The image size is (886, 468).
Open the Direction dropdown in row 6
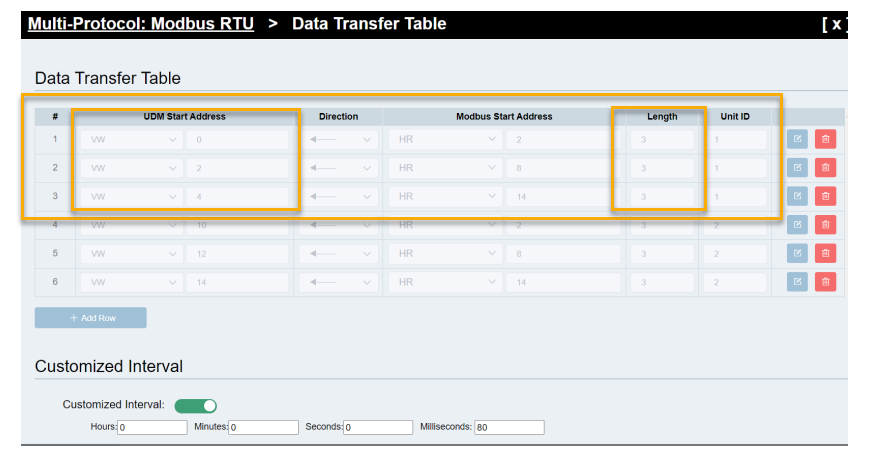338,282
